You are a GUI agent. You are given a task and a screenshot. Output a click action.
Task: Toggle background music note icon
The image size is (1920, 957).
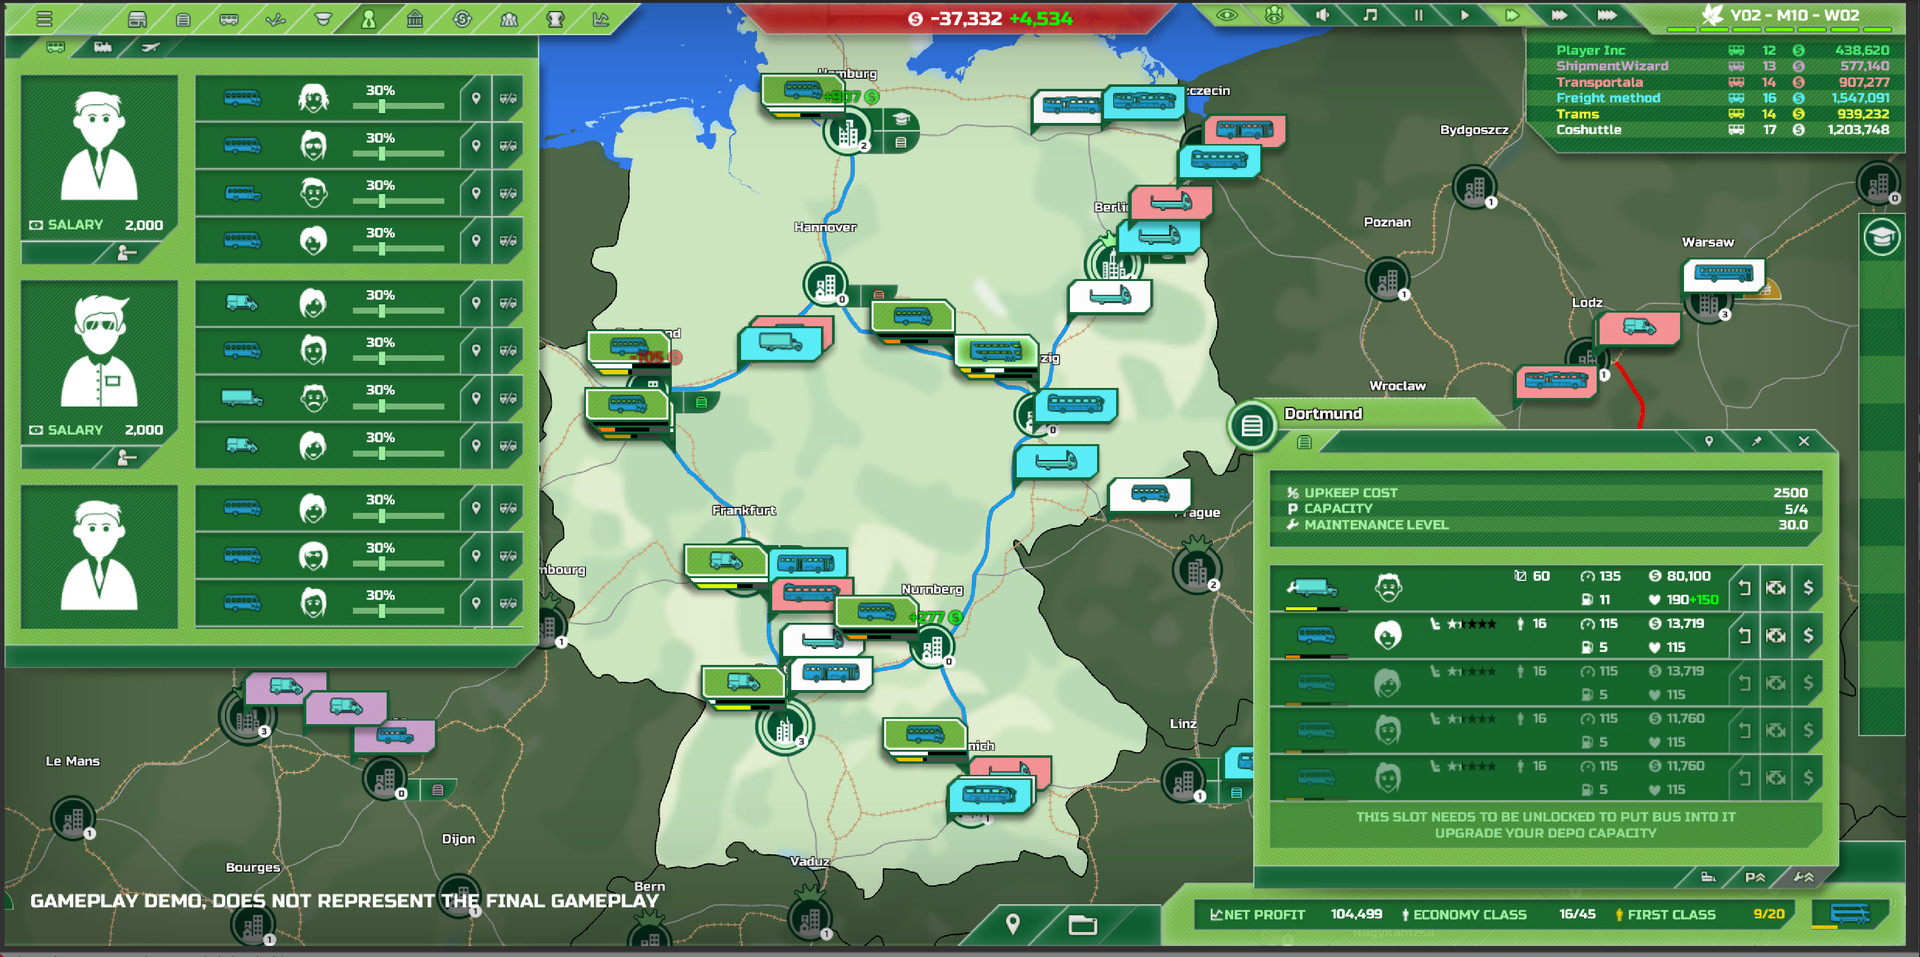click(1370, 15)
